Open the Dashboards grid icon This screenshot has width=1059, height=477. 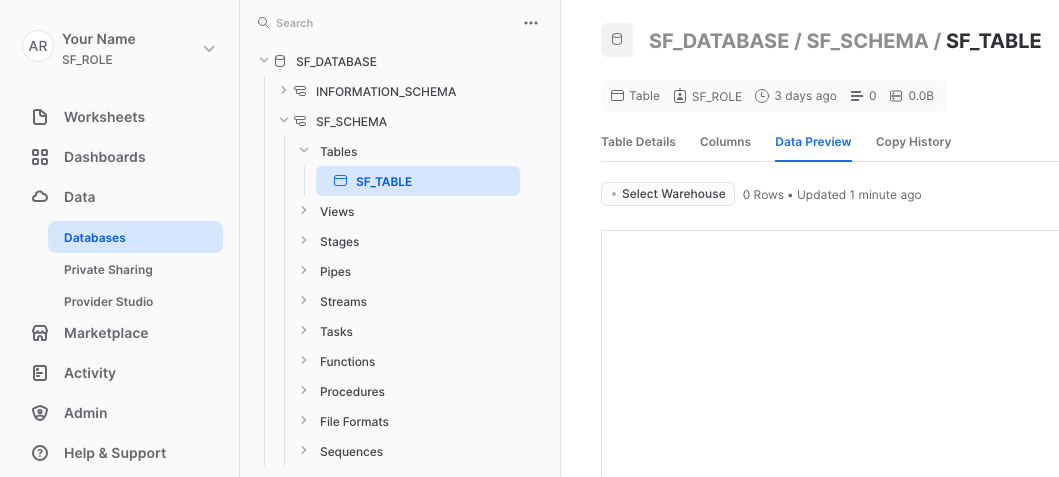(40, 157)
